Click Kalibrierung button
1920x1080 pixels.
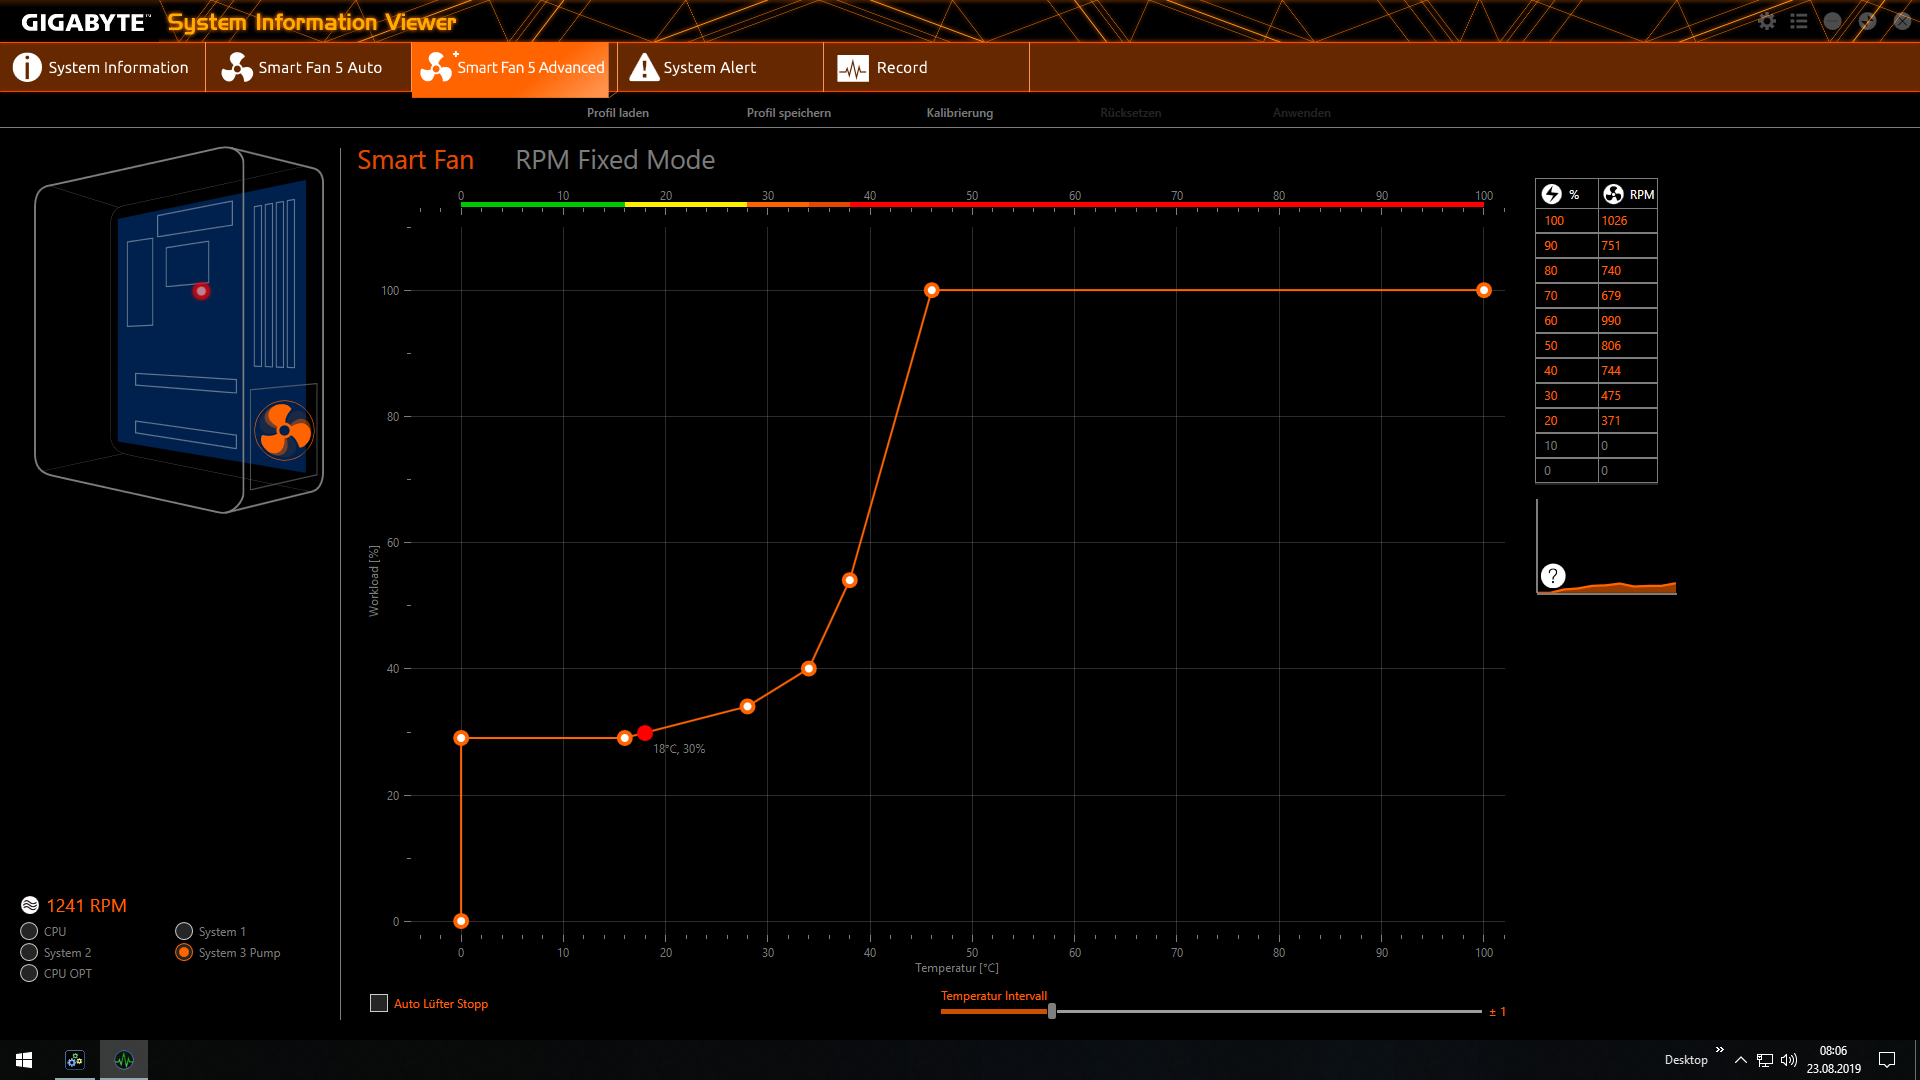pos(959,113)
